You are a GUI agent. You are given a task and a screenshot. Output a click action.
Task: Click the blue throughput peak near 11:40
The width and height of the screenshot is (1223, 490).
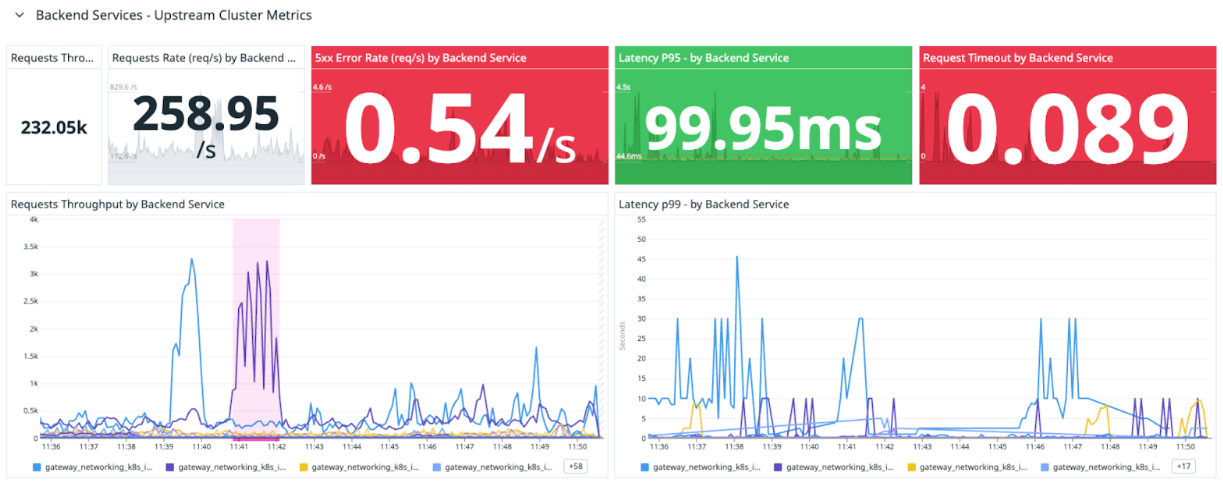coord(190,259)
